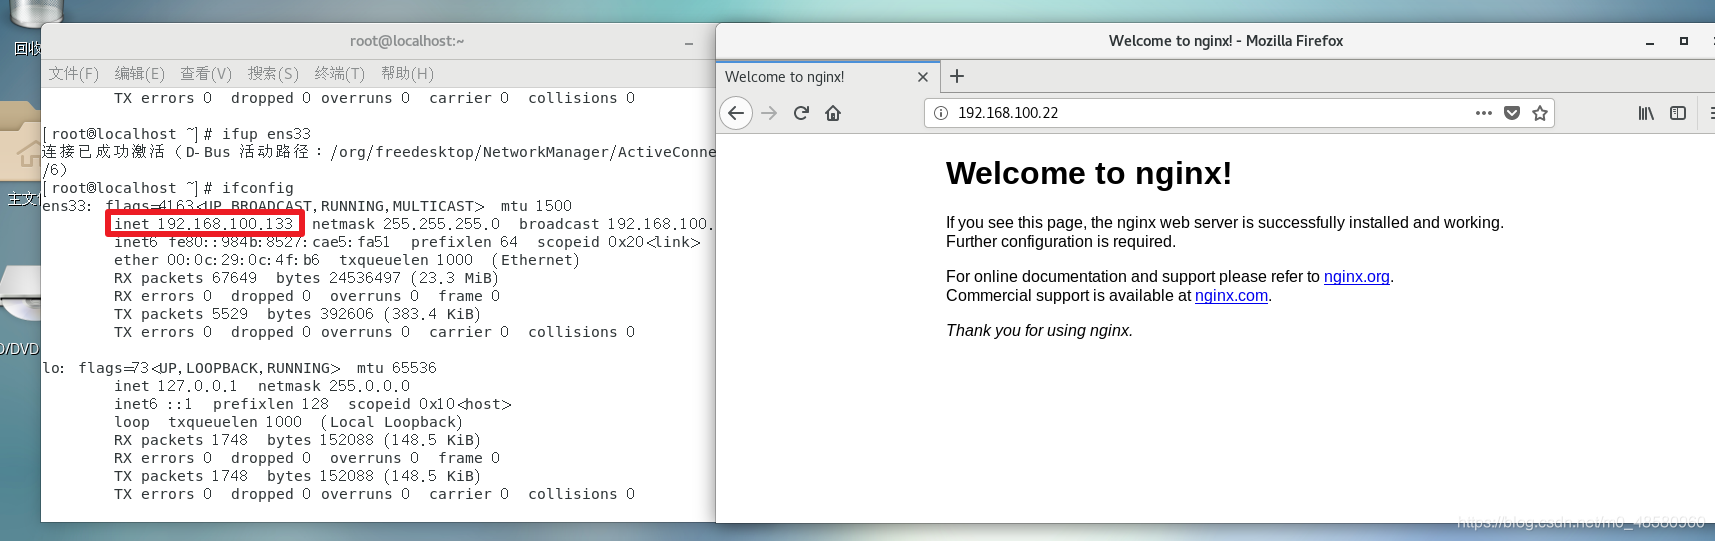1715x541 pixels.
Task: Save page to Pocket icon
Action: click(x=1512, y=113)
